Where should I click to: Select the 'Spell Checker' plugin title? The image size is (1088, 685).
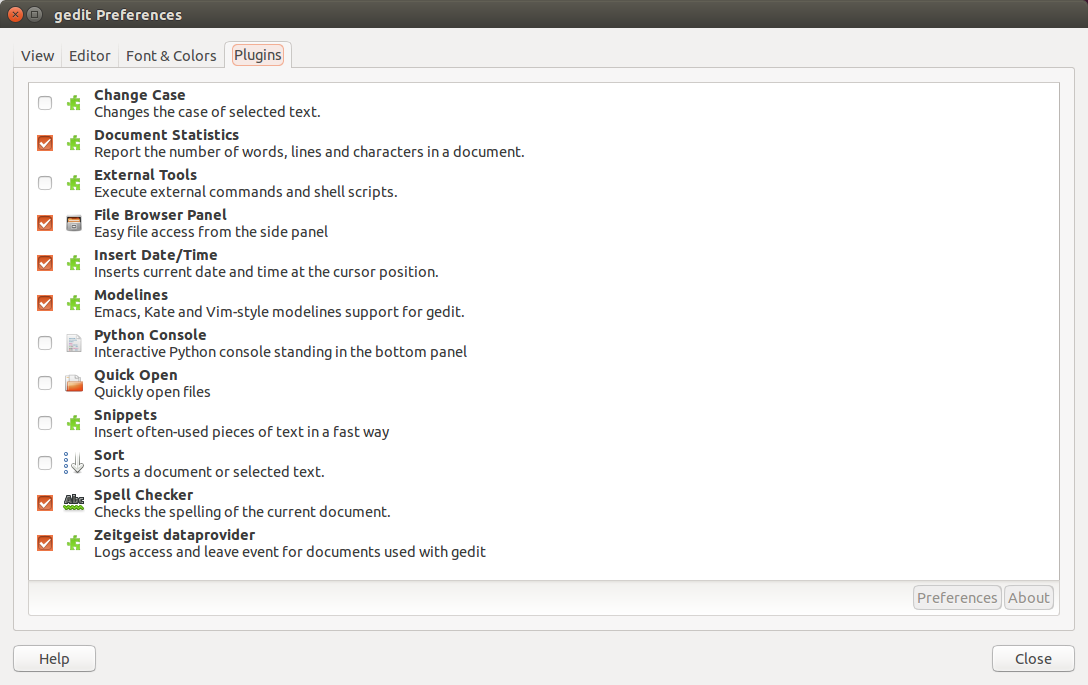coord(144,495)
